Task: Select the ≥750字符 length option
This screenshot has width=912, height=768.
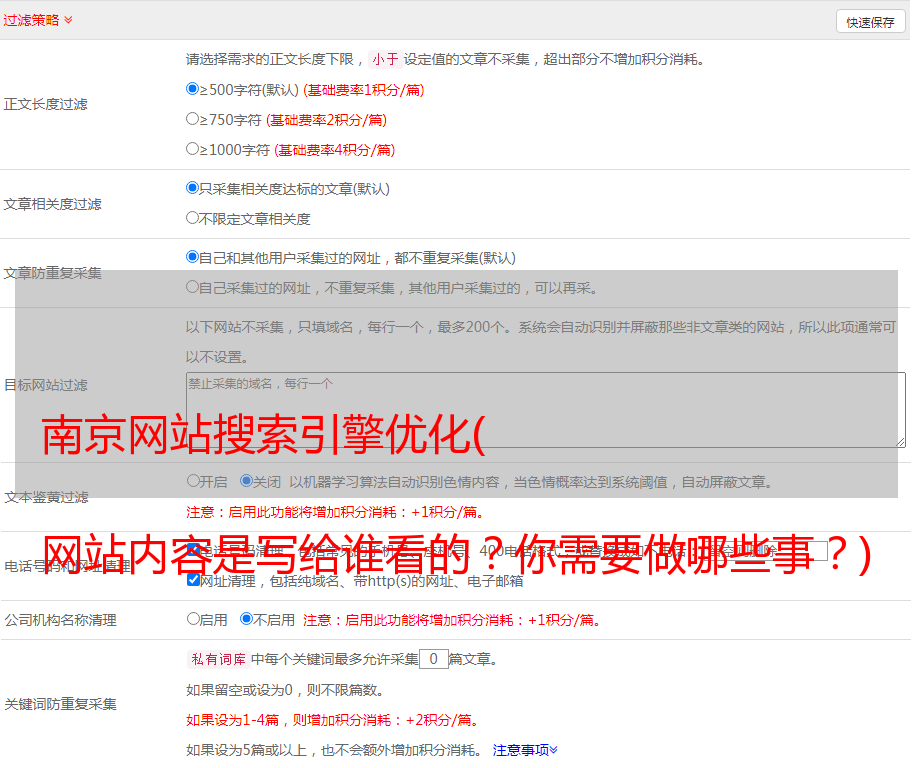Action: point(193,119)
